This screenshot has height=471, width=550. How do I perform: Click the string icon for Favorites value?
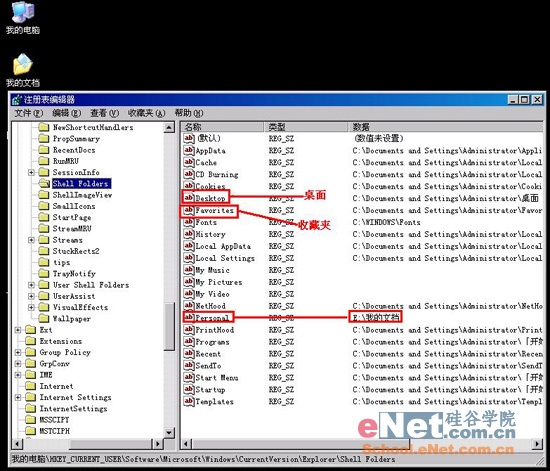click(x=189, y=210)
